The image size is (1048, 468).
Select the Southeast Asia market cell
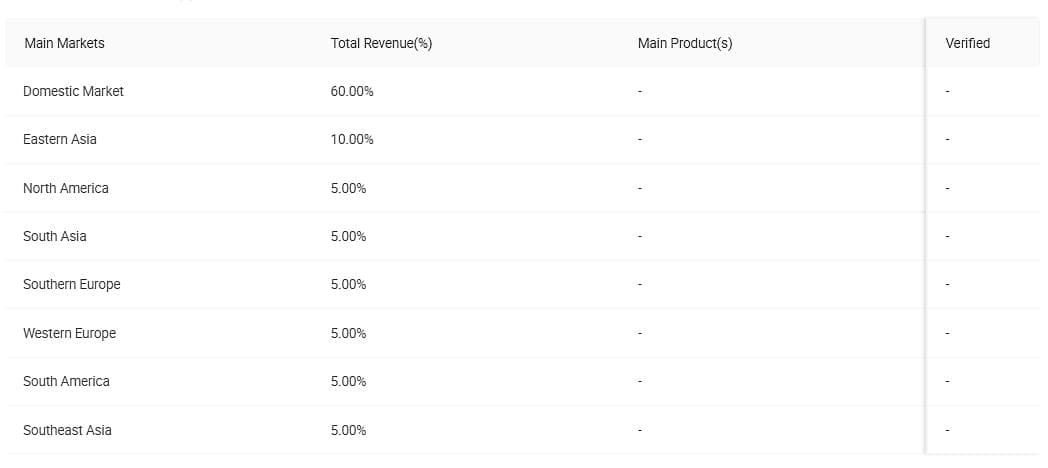(67, 430)
